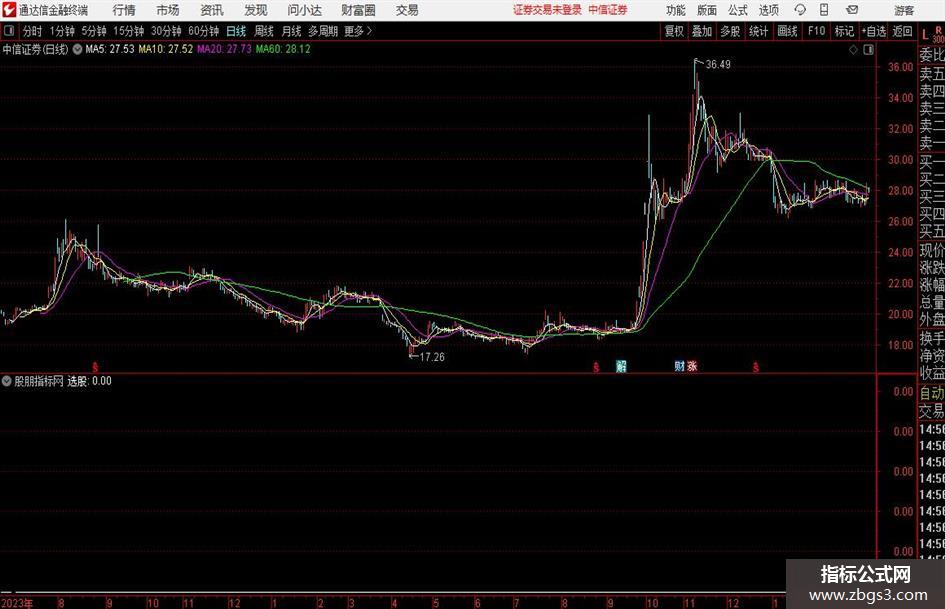Click the 中信证券(日线) chart title
945x609 pixels.
pyautogui.click(x=36, y=49)
